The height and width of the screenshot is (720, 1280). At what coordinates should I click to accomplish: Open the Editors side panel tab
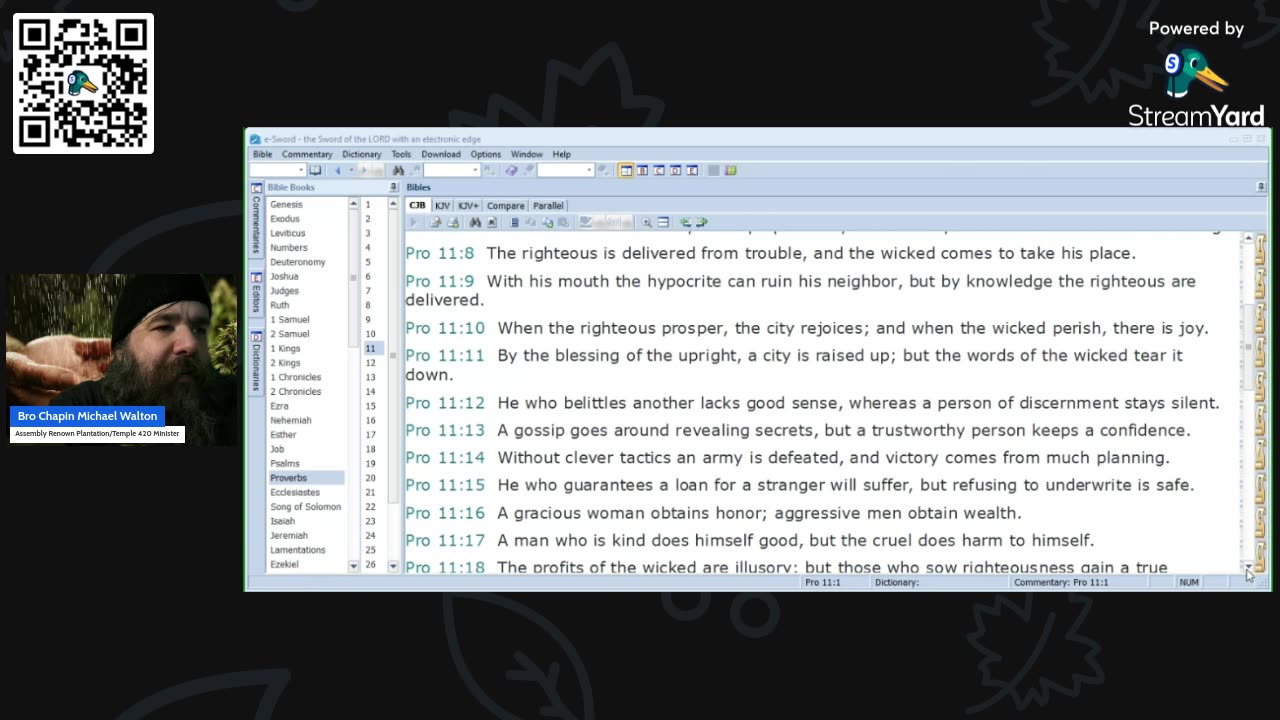[256, 293]
